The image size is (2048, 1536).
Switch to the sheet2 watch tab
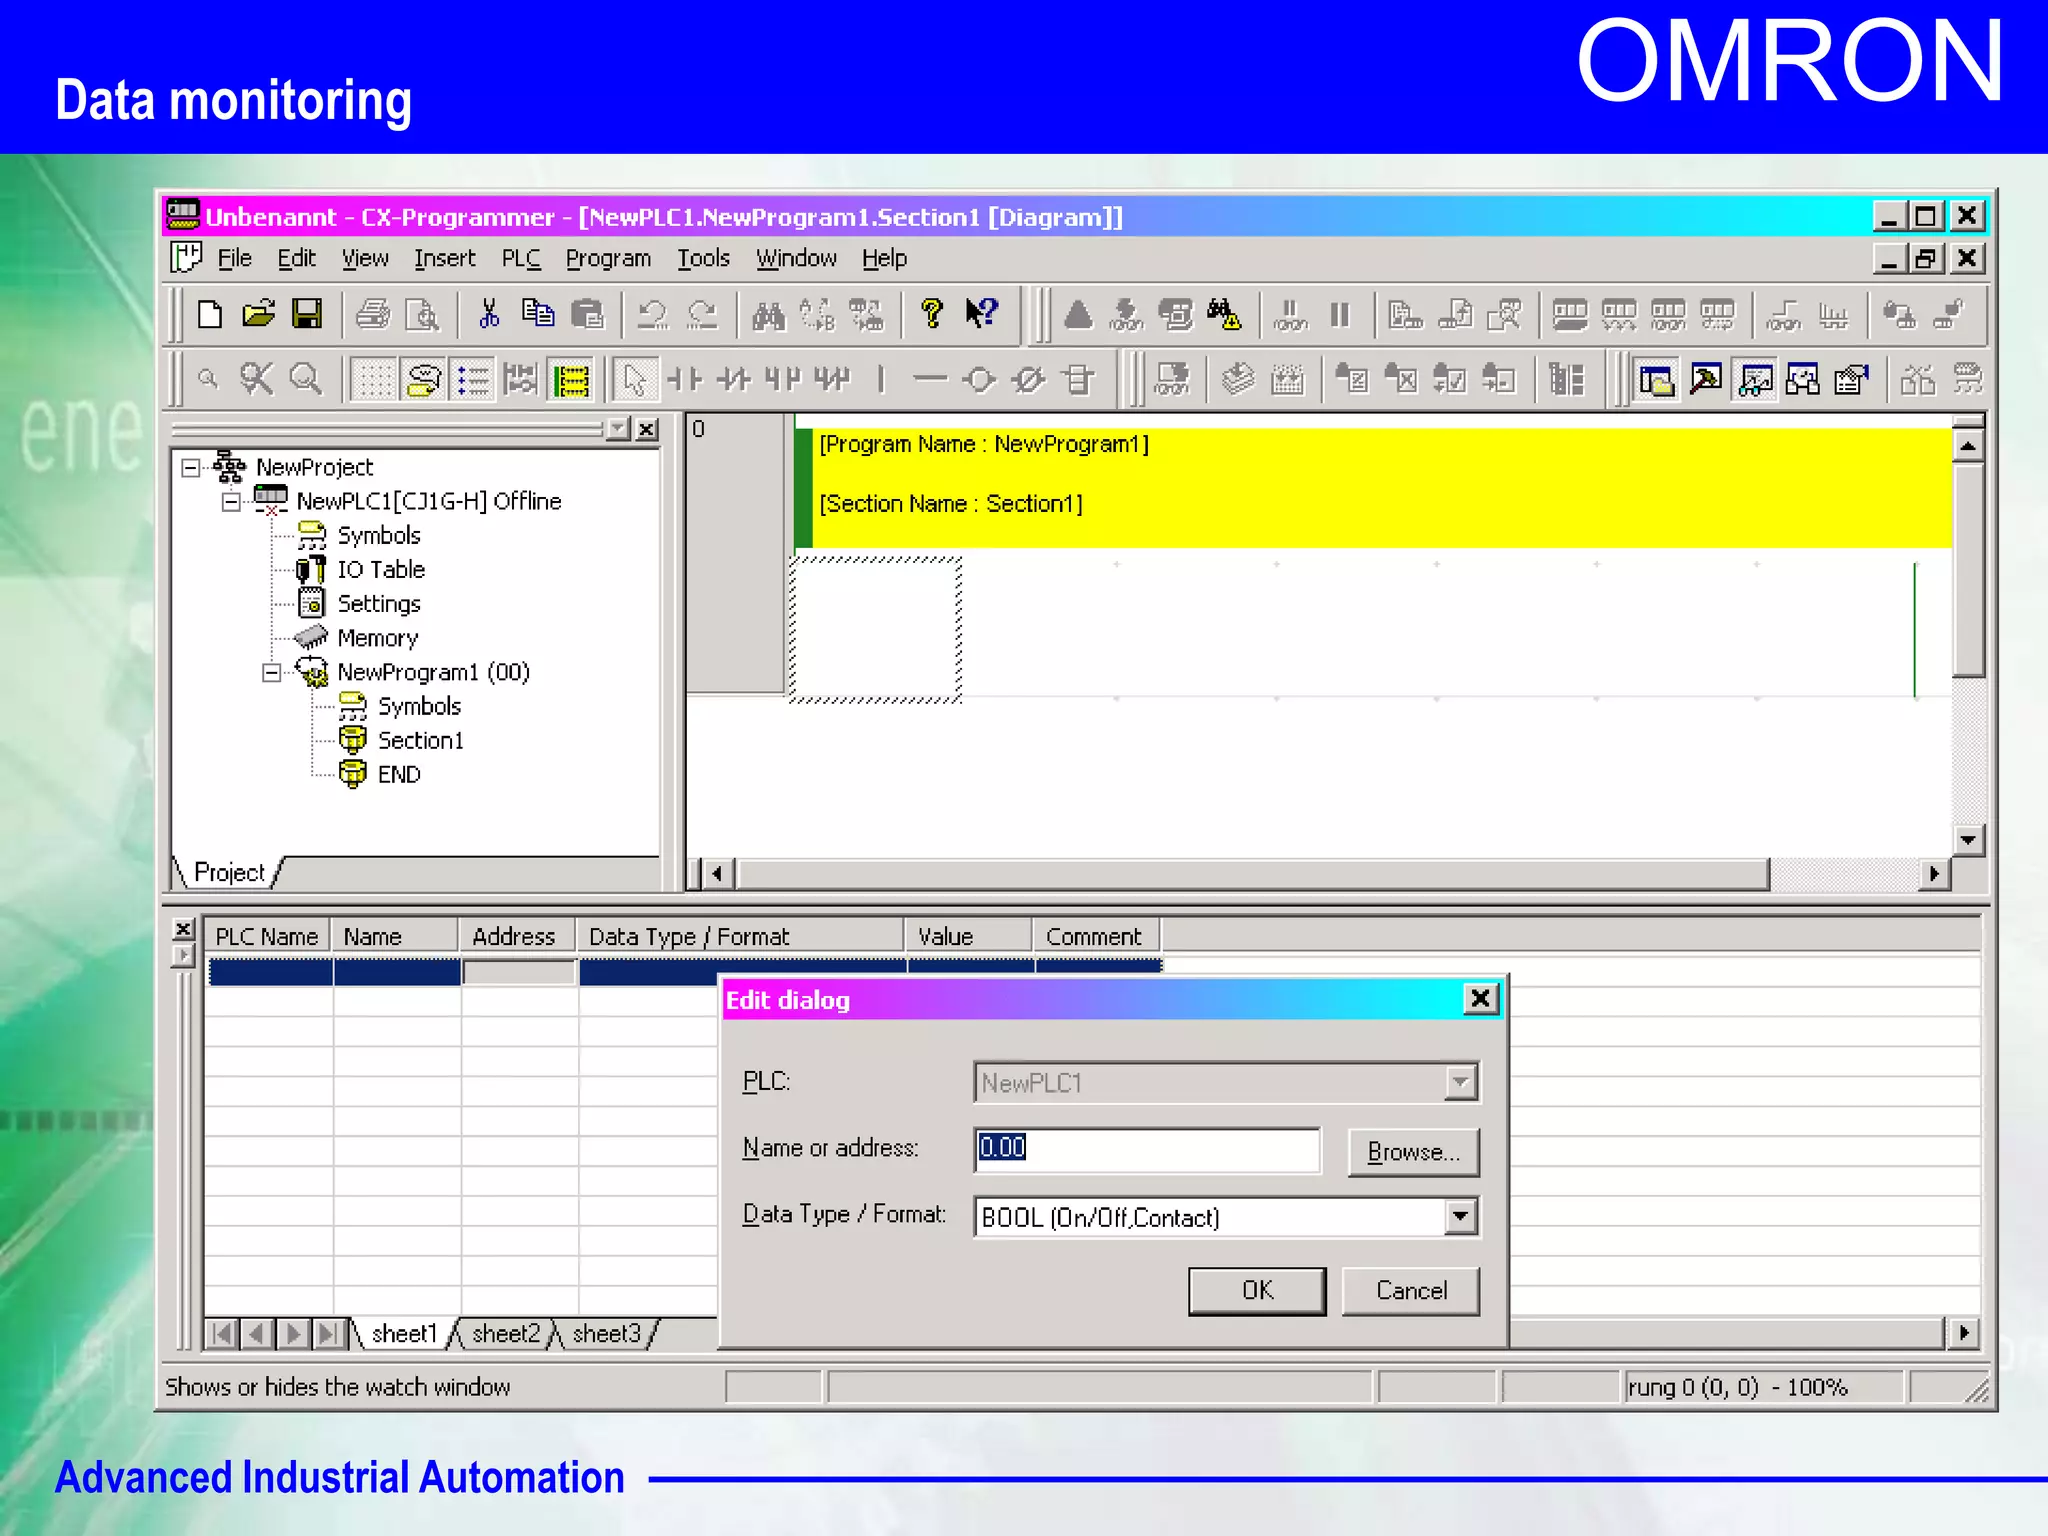tap(506, 1333)
